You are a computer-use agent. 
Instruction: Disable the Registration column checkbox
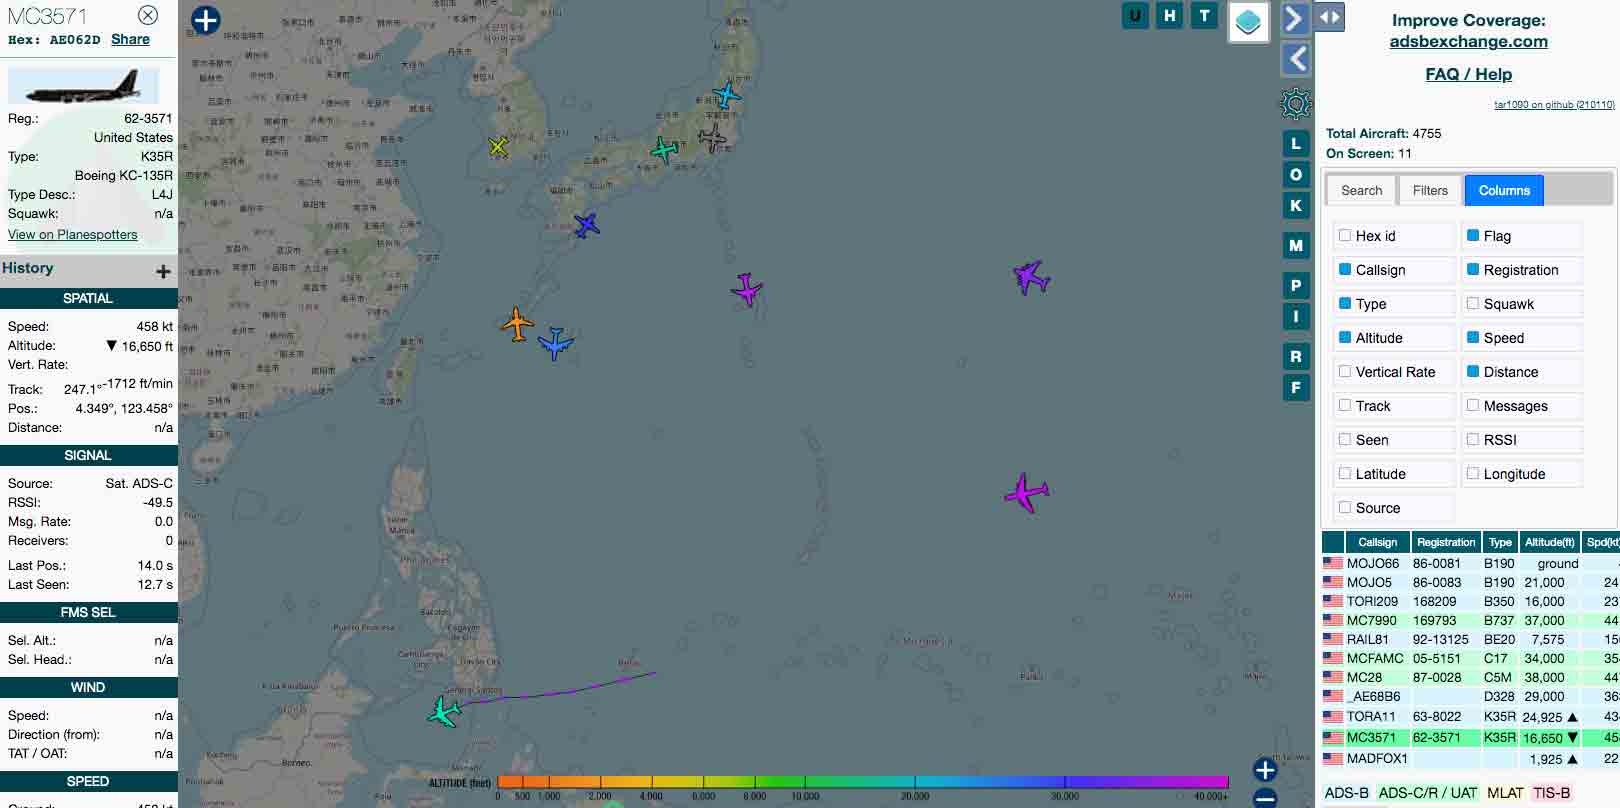coord(1473,269)
